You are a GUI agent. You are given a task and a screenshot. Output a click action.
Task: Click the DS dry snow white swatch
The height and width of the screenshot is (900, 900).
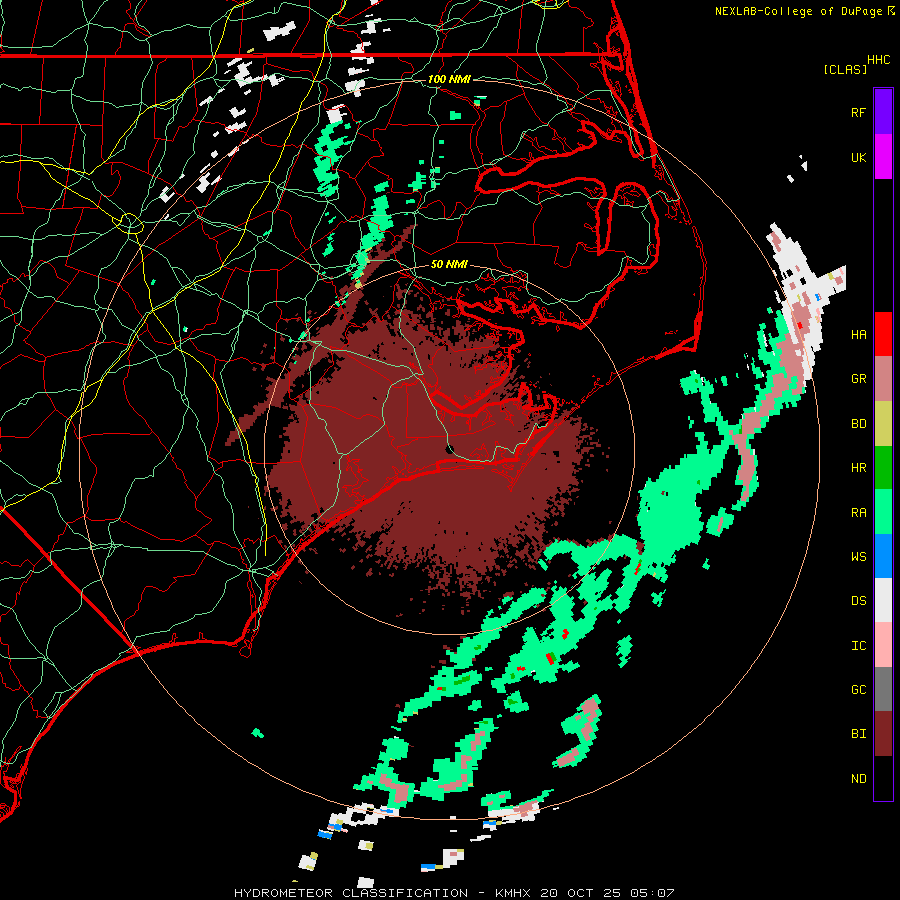(883, 600)
